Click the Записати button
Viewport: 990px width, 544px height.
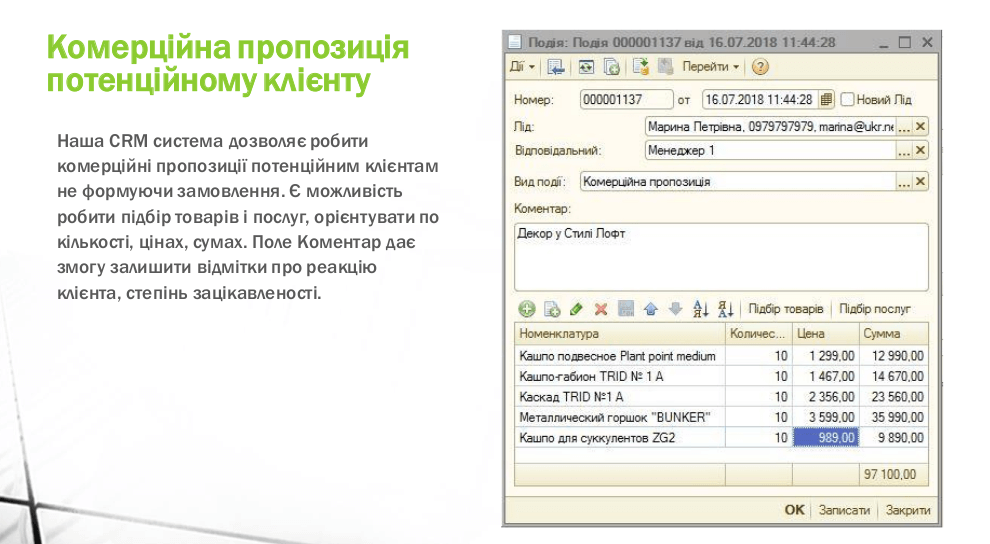[x=844, y=510]
